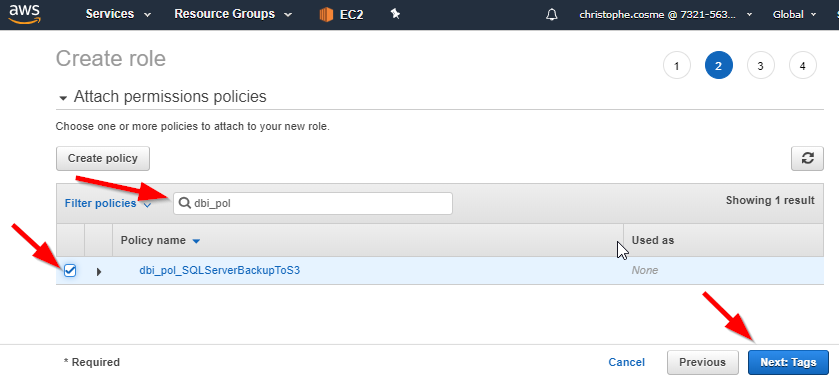
Task: Open the notifications bell
Action: click(x=551, y=14)
